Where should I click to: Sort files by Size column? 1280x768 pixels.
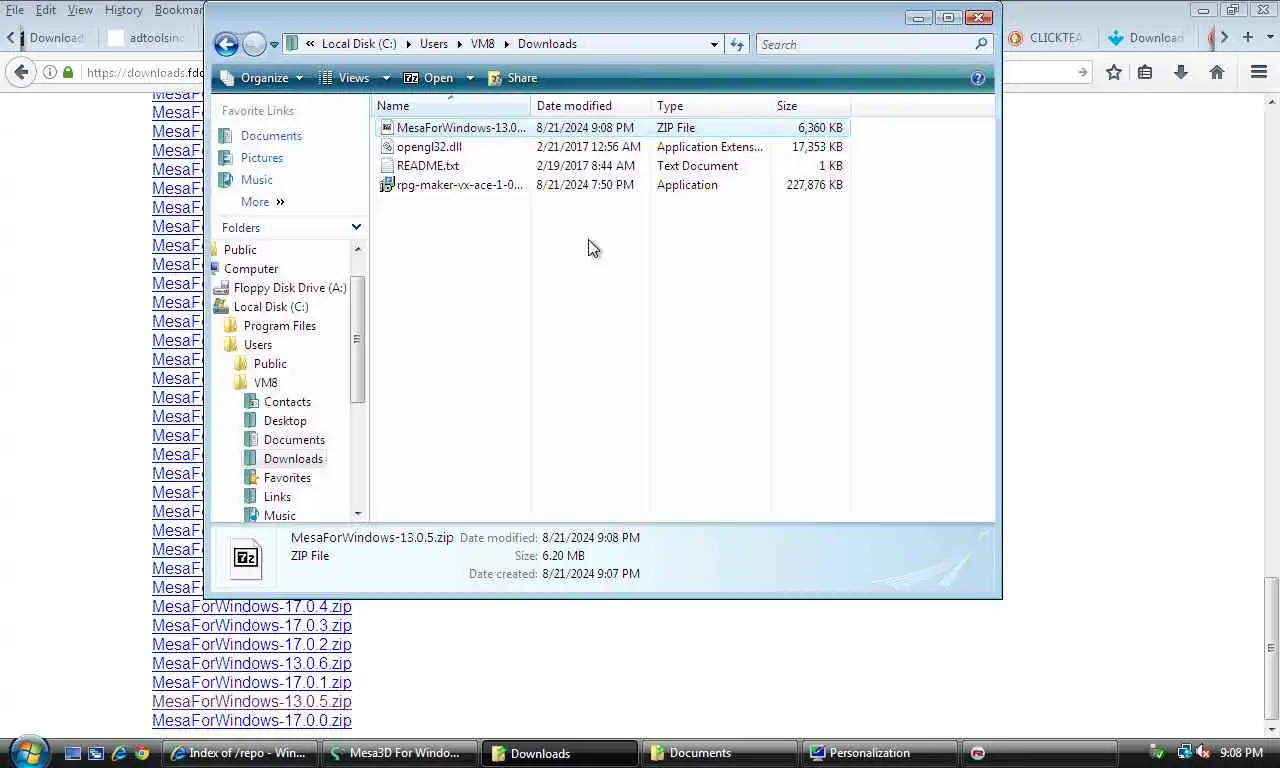coord(811,106)
